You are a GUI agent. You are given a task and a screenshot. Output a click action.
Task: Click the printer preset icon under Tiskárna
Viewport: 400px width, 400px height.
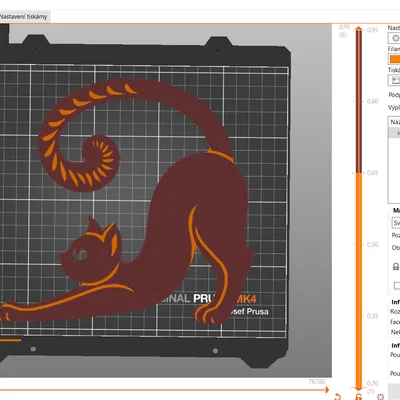[x=395, y=80]
